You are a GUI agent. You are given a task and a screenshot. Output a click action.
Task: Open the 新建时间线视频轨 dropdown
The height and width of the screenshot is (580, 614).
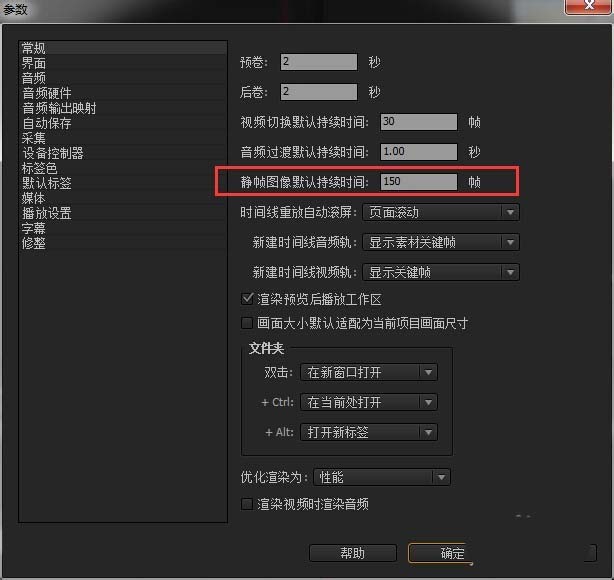coord(441,272)
